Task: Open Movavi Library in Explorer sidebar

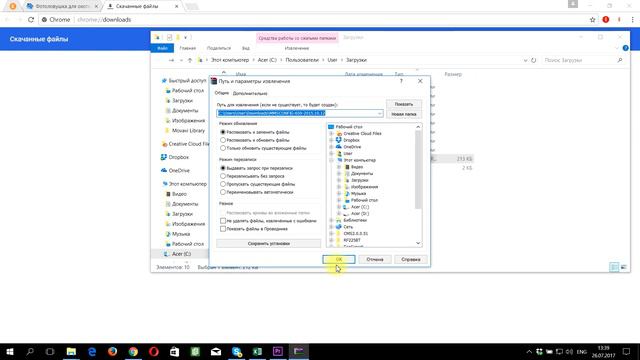Action: 184,131
